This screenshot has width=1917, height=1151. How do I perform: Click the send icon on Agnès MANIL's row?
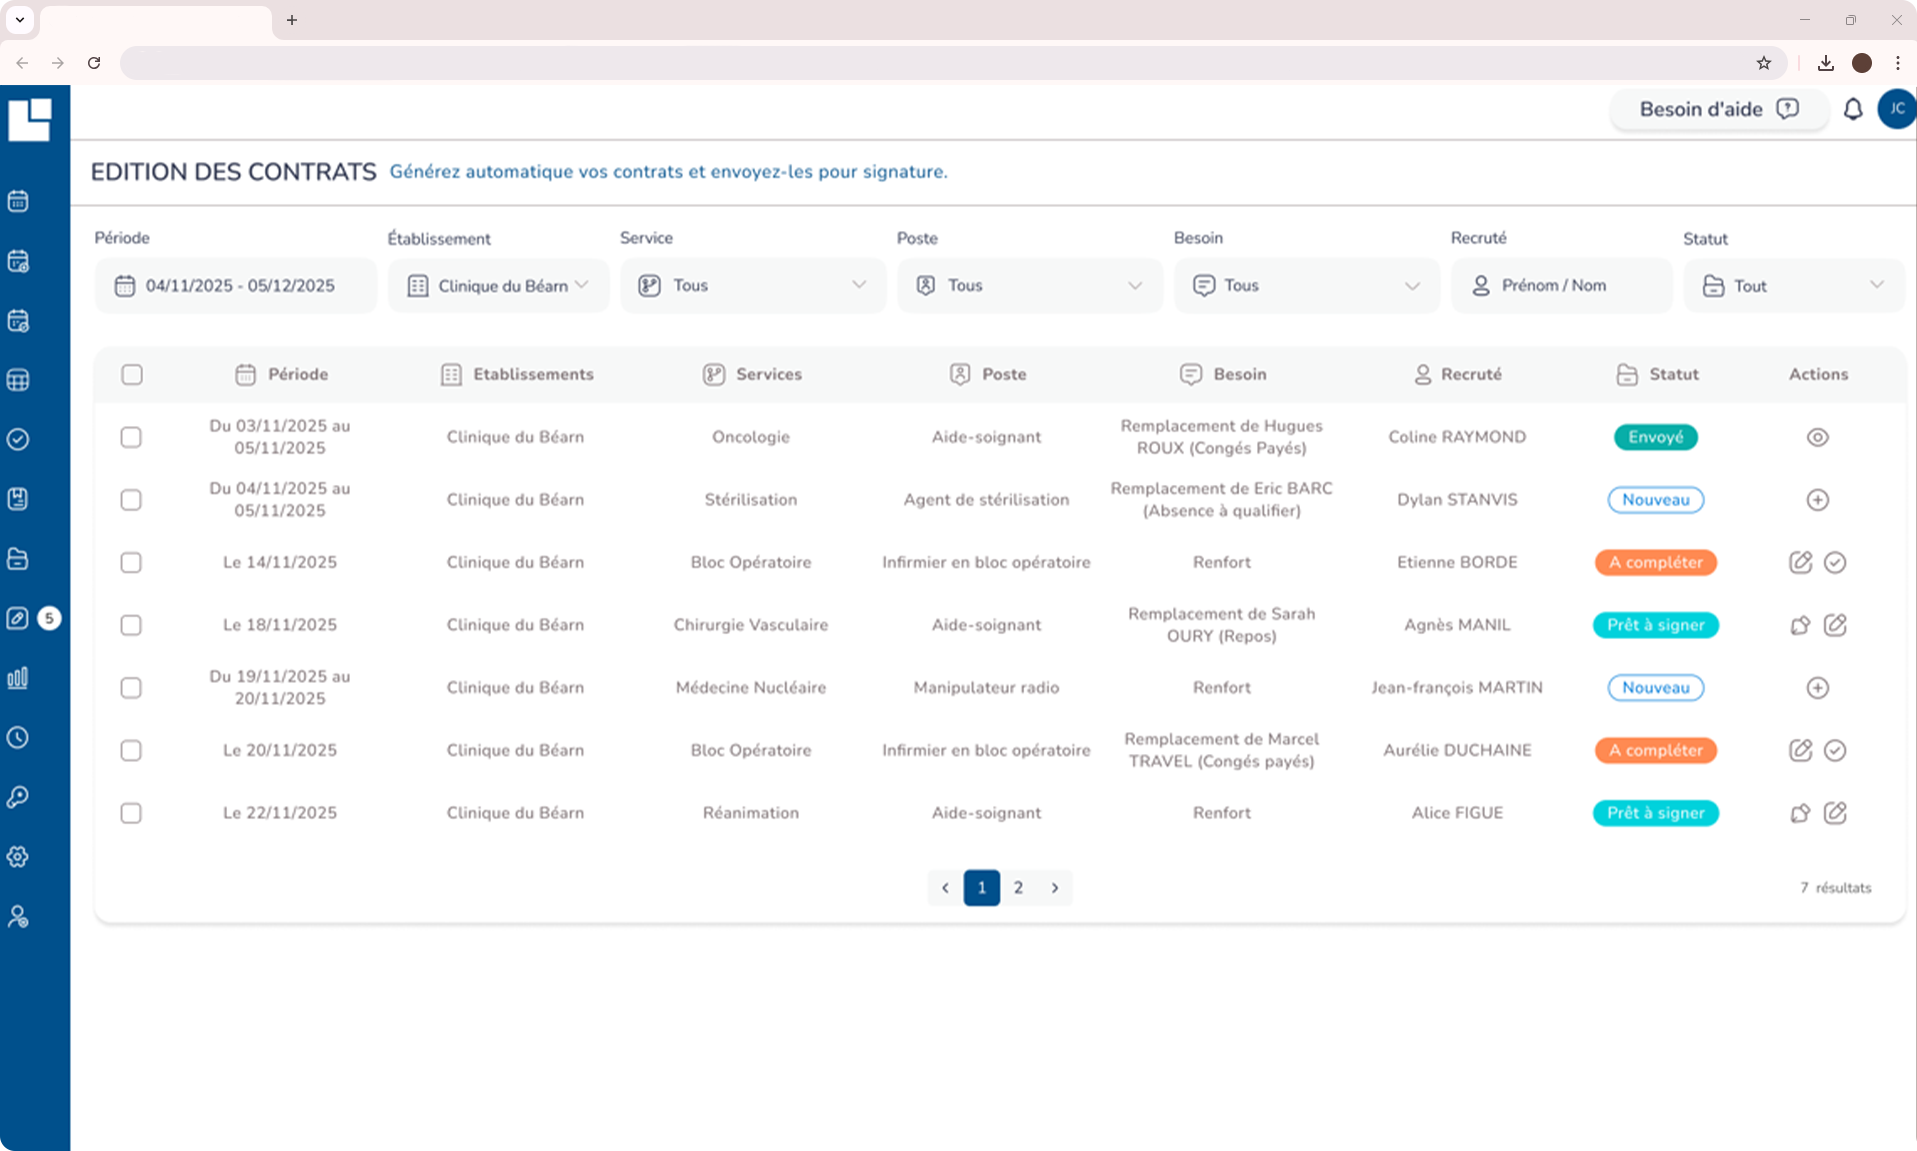(x=1800, y=625)
